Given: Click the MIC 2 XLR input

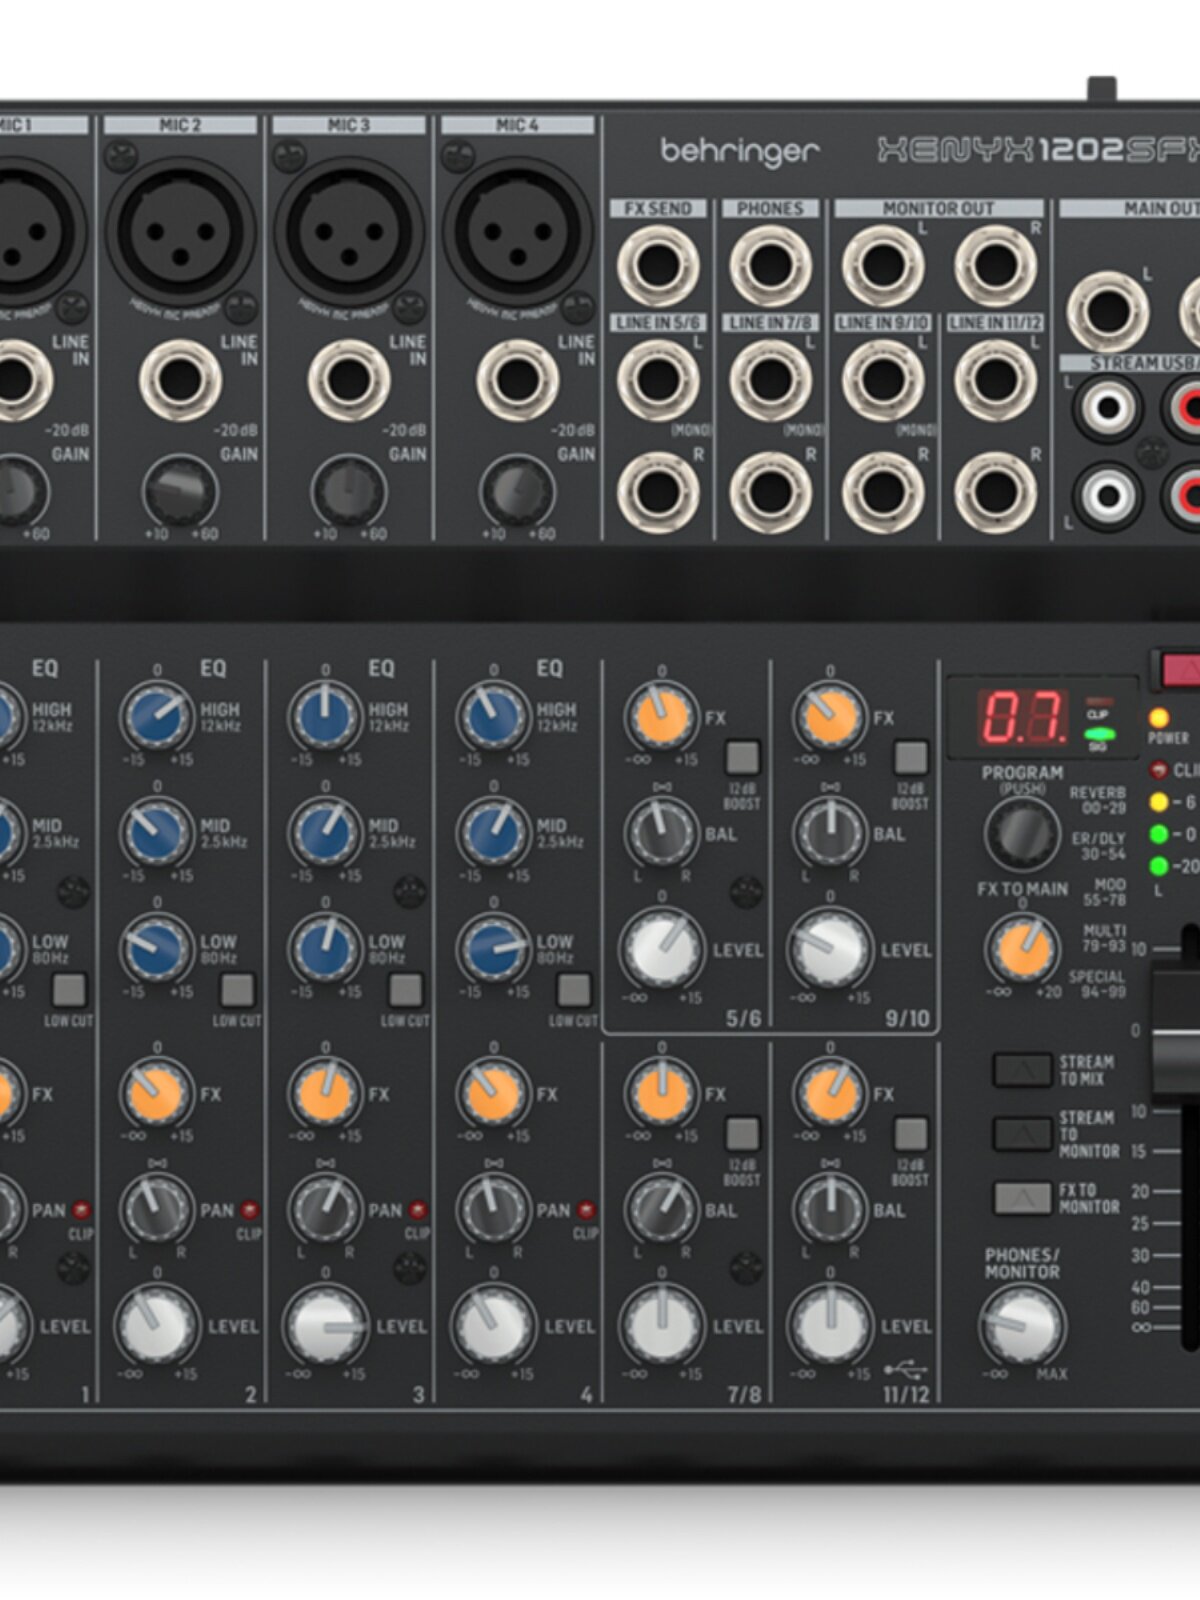Looking at the screenshot, I should [x=181, y=230].
